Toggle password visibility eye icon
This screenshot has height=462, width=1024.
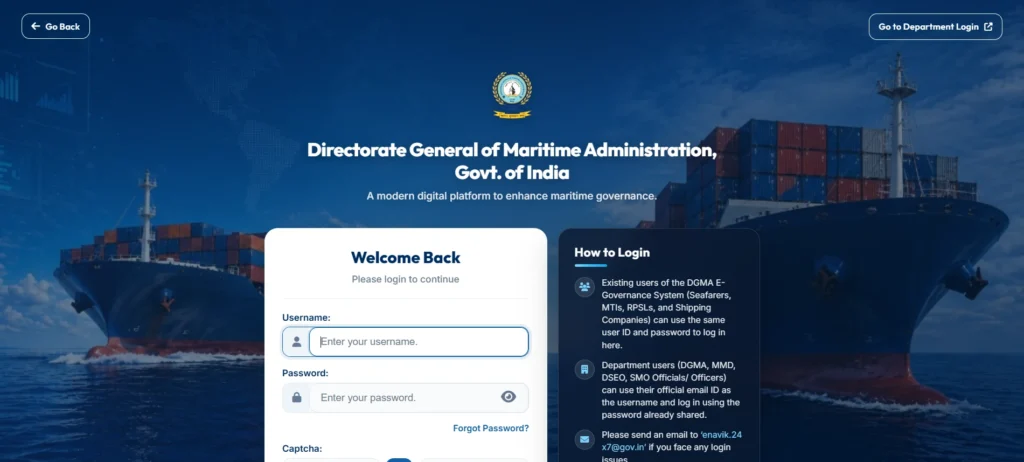(509, 397)
